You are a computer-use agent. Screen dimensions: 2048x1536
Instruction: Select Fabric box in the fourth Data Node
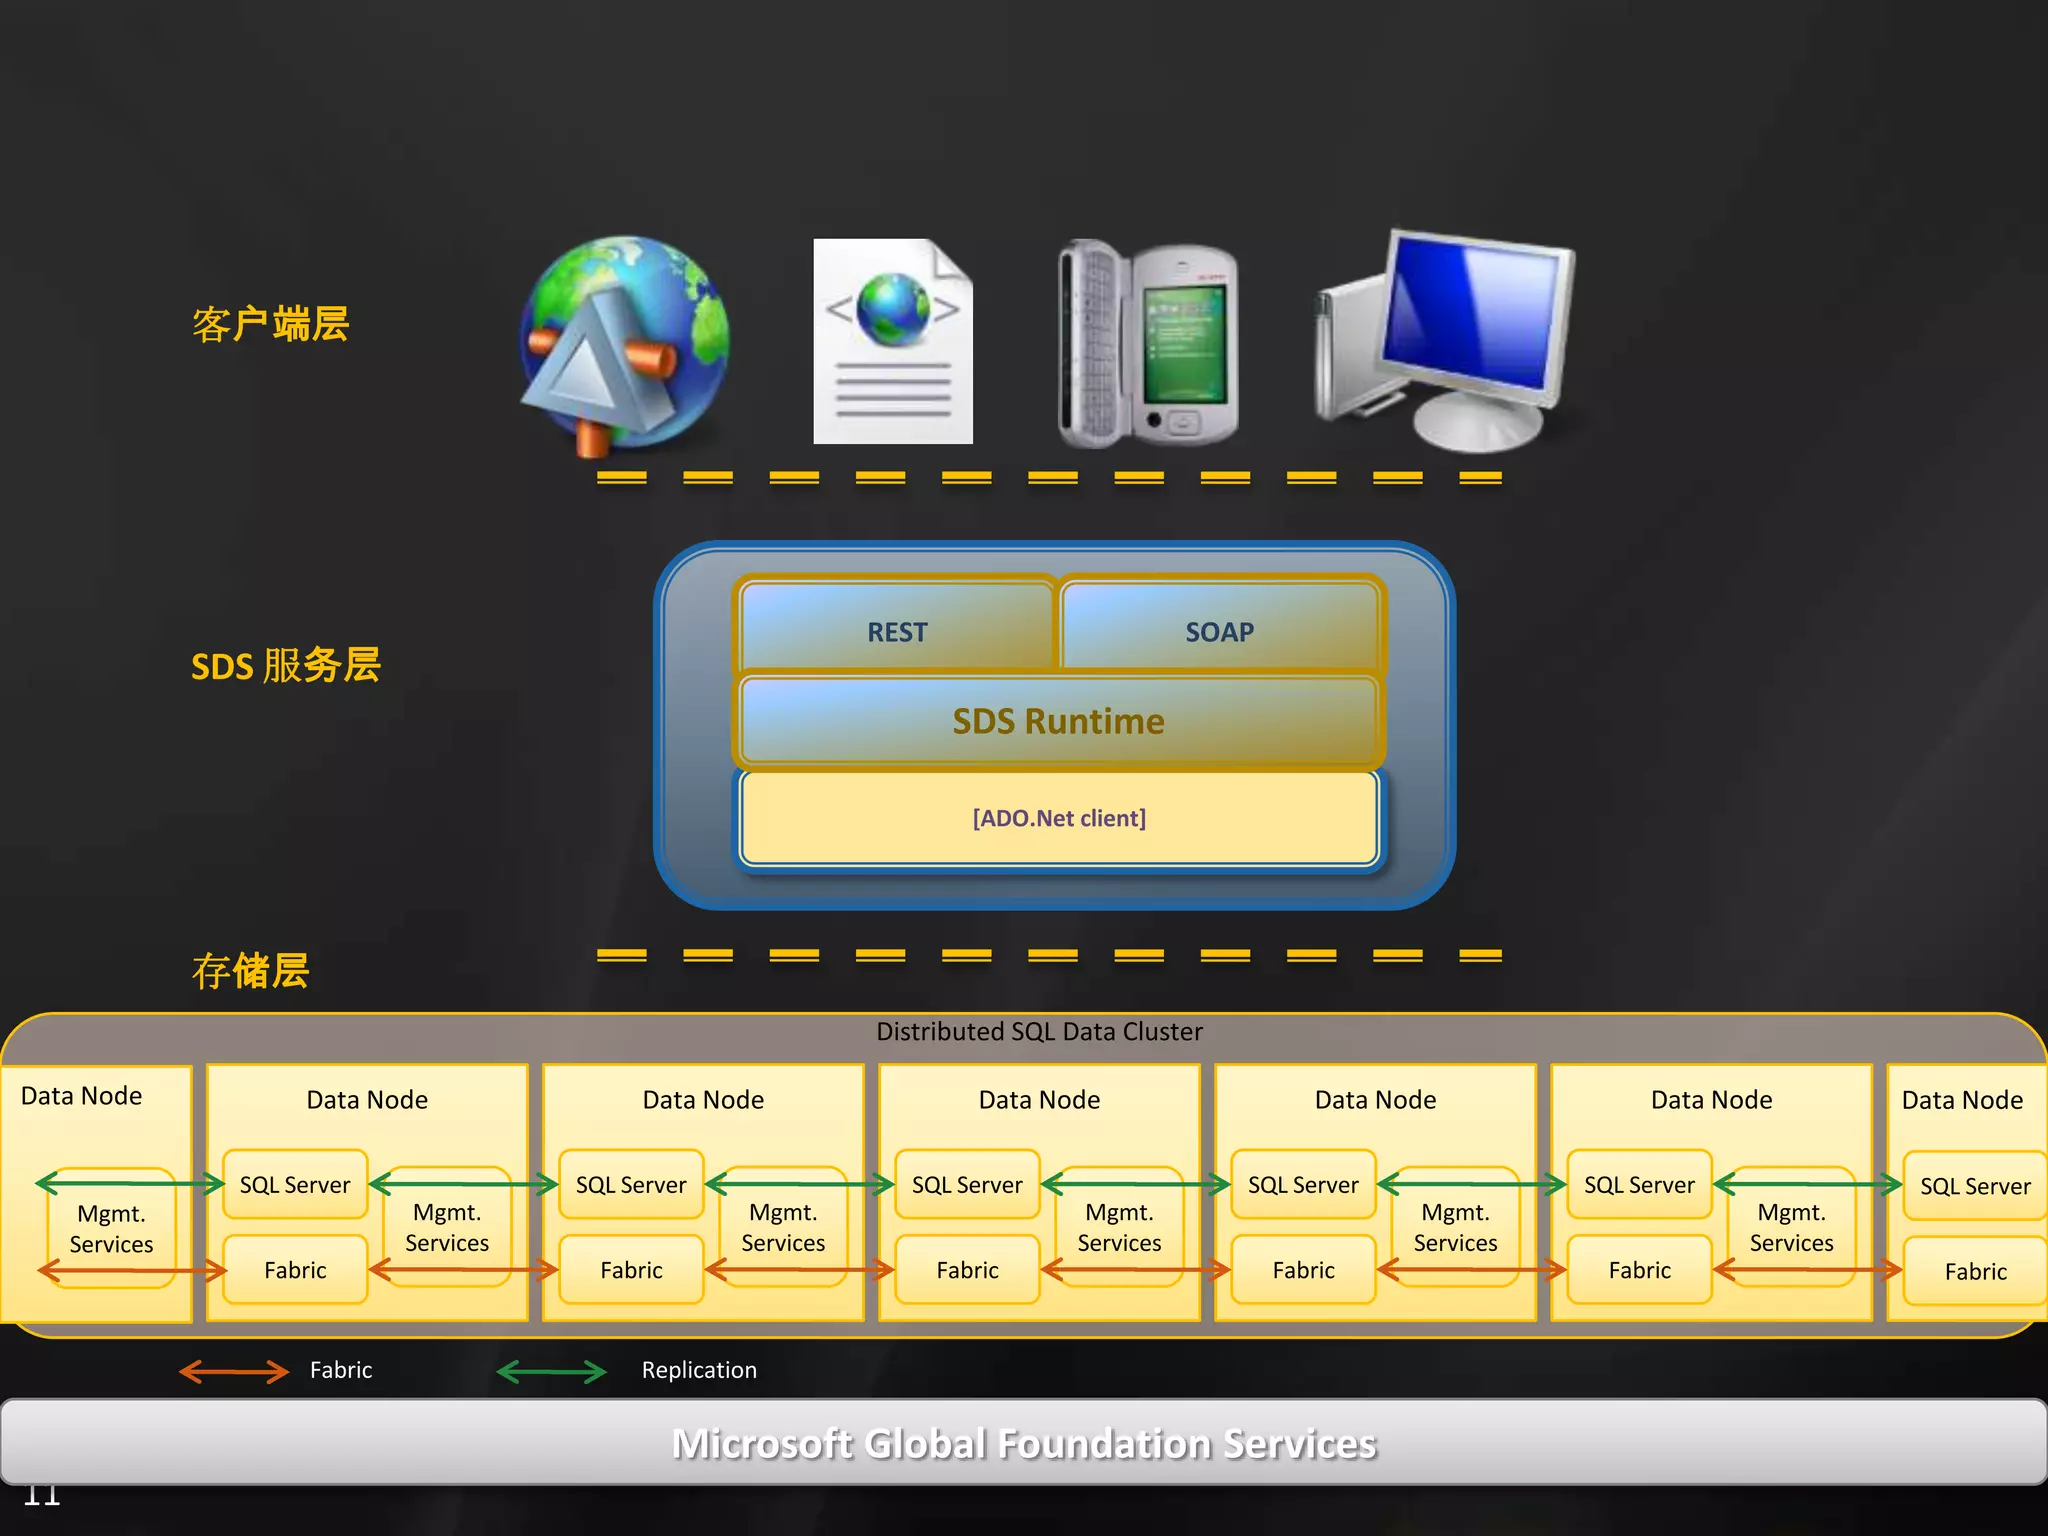(x=967, y=1270)
